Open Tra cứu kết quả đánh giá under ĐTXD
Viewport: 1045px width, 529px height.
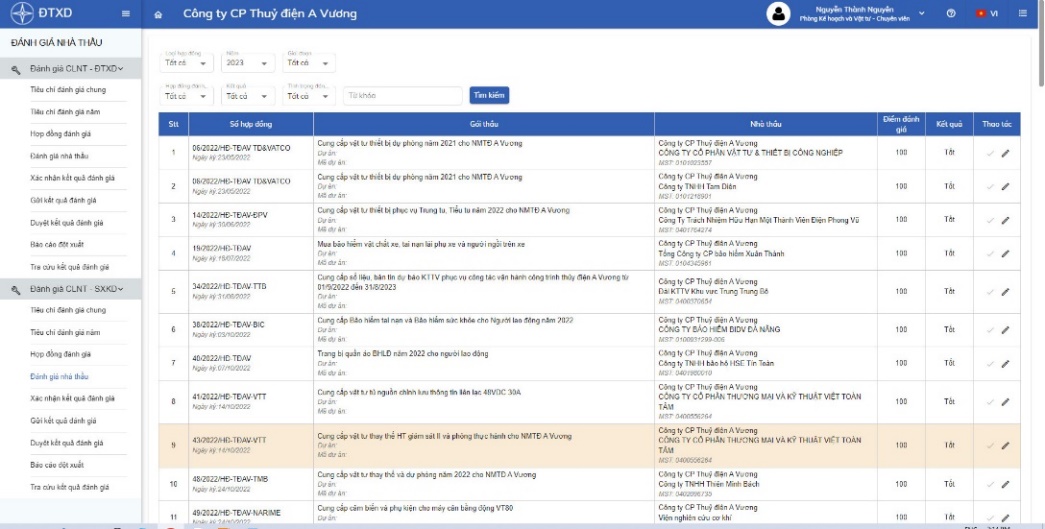click(70, 267)
